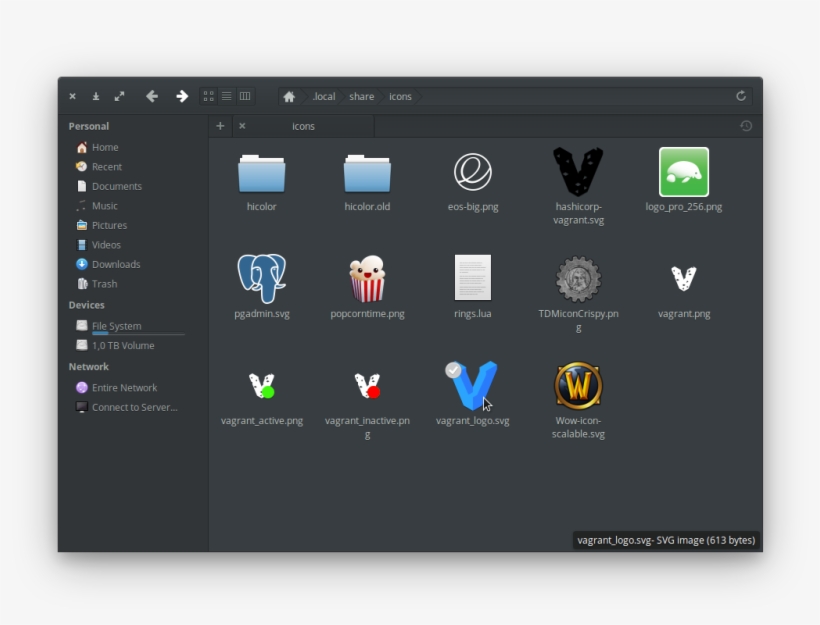Browse Entire Network
This screenshot has height=625, width=820.
tap(124, 388)
